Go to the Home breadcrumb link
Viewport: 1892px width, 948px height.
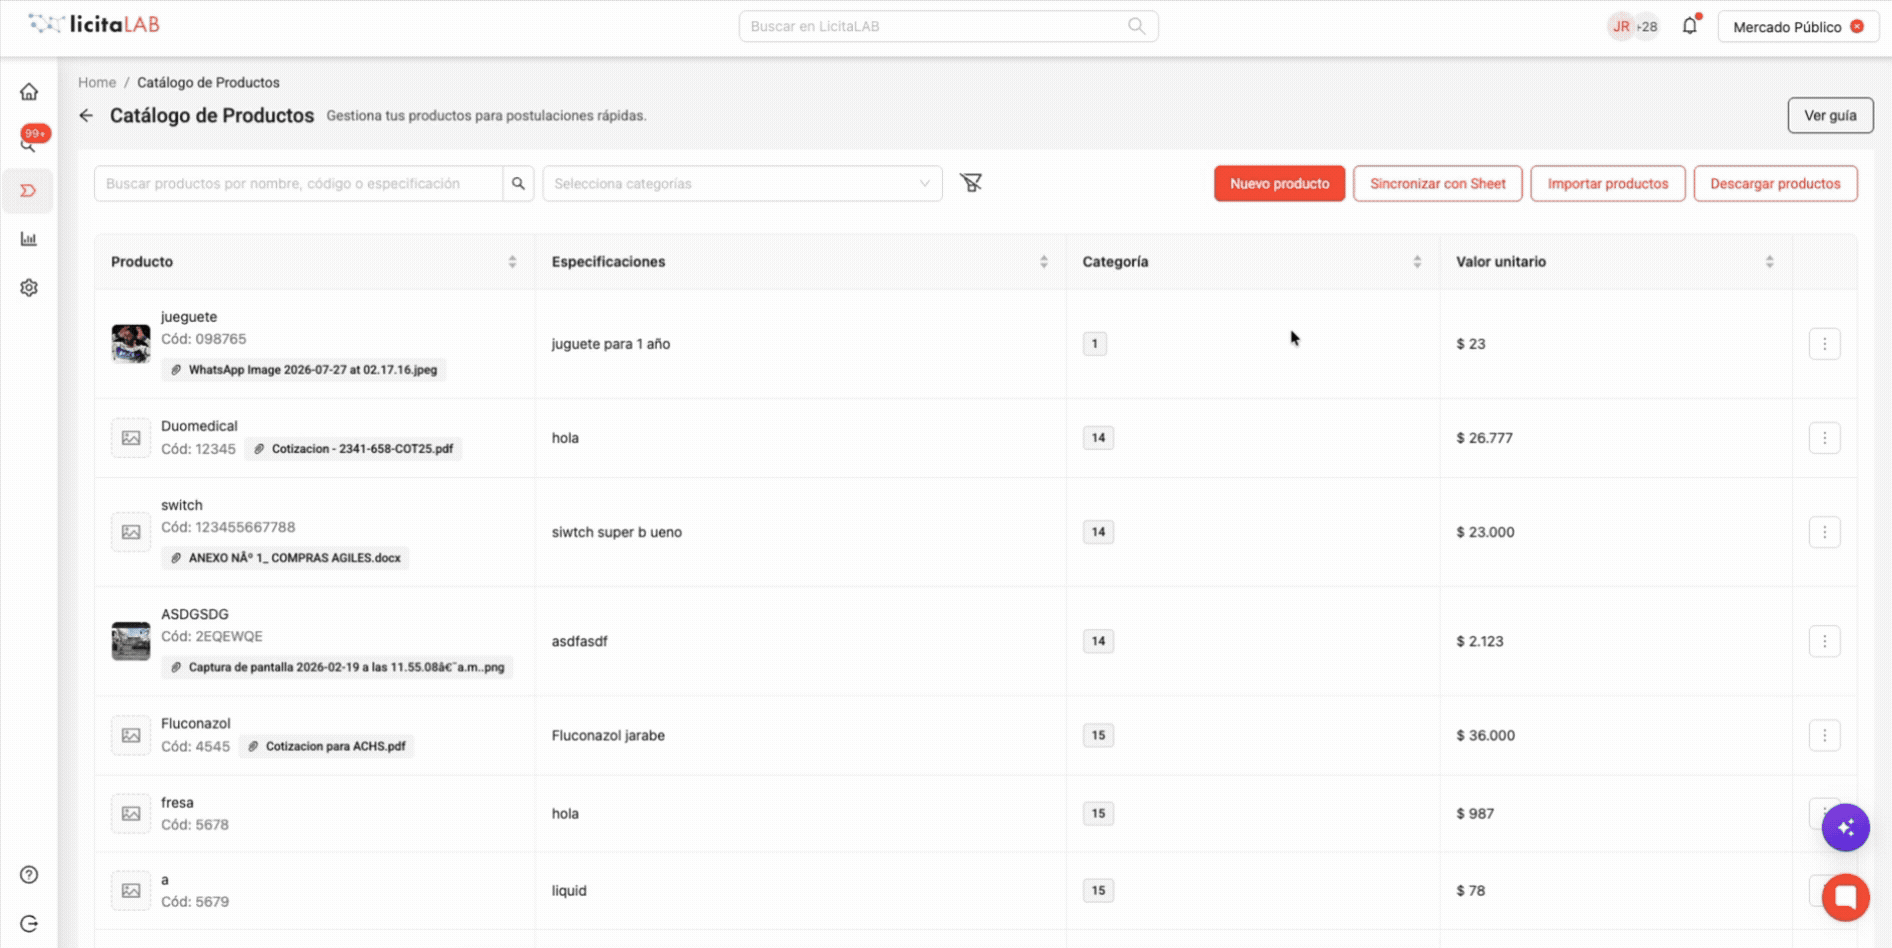pos(97,83)
